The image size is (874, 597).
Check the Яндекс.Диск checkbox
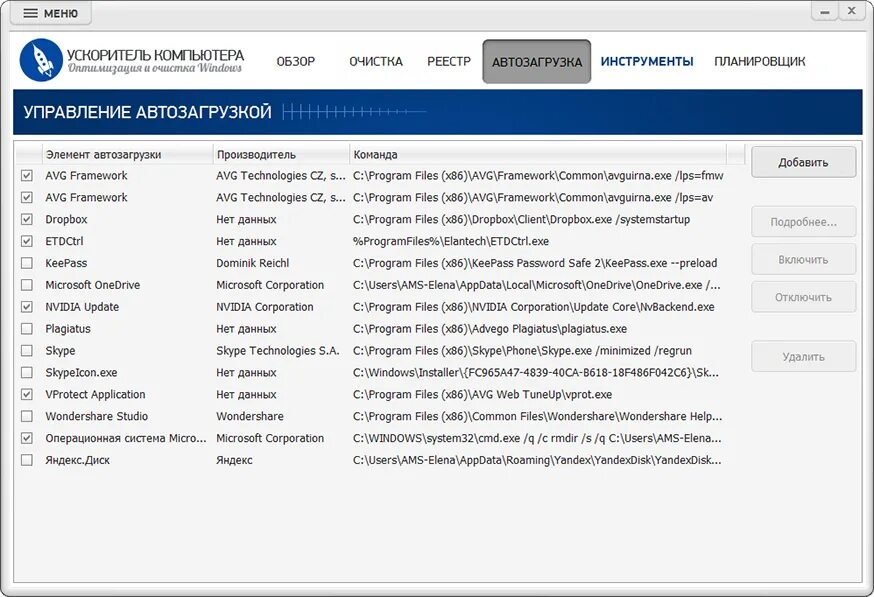(27, 460)
